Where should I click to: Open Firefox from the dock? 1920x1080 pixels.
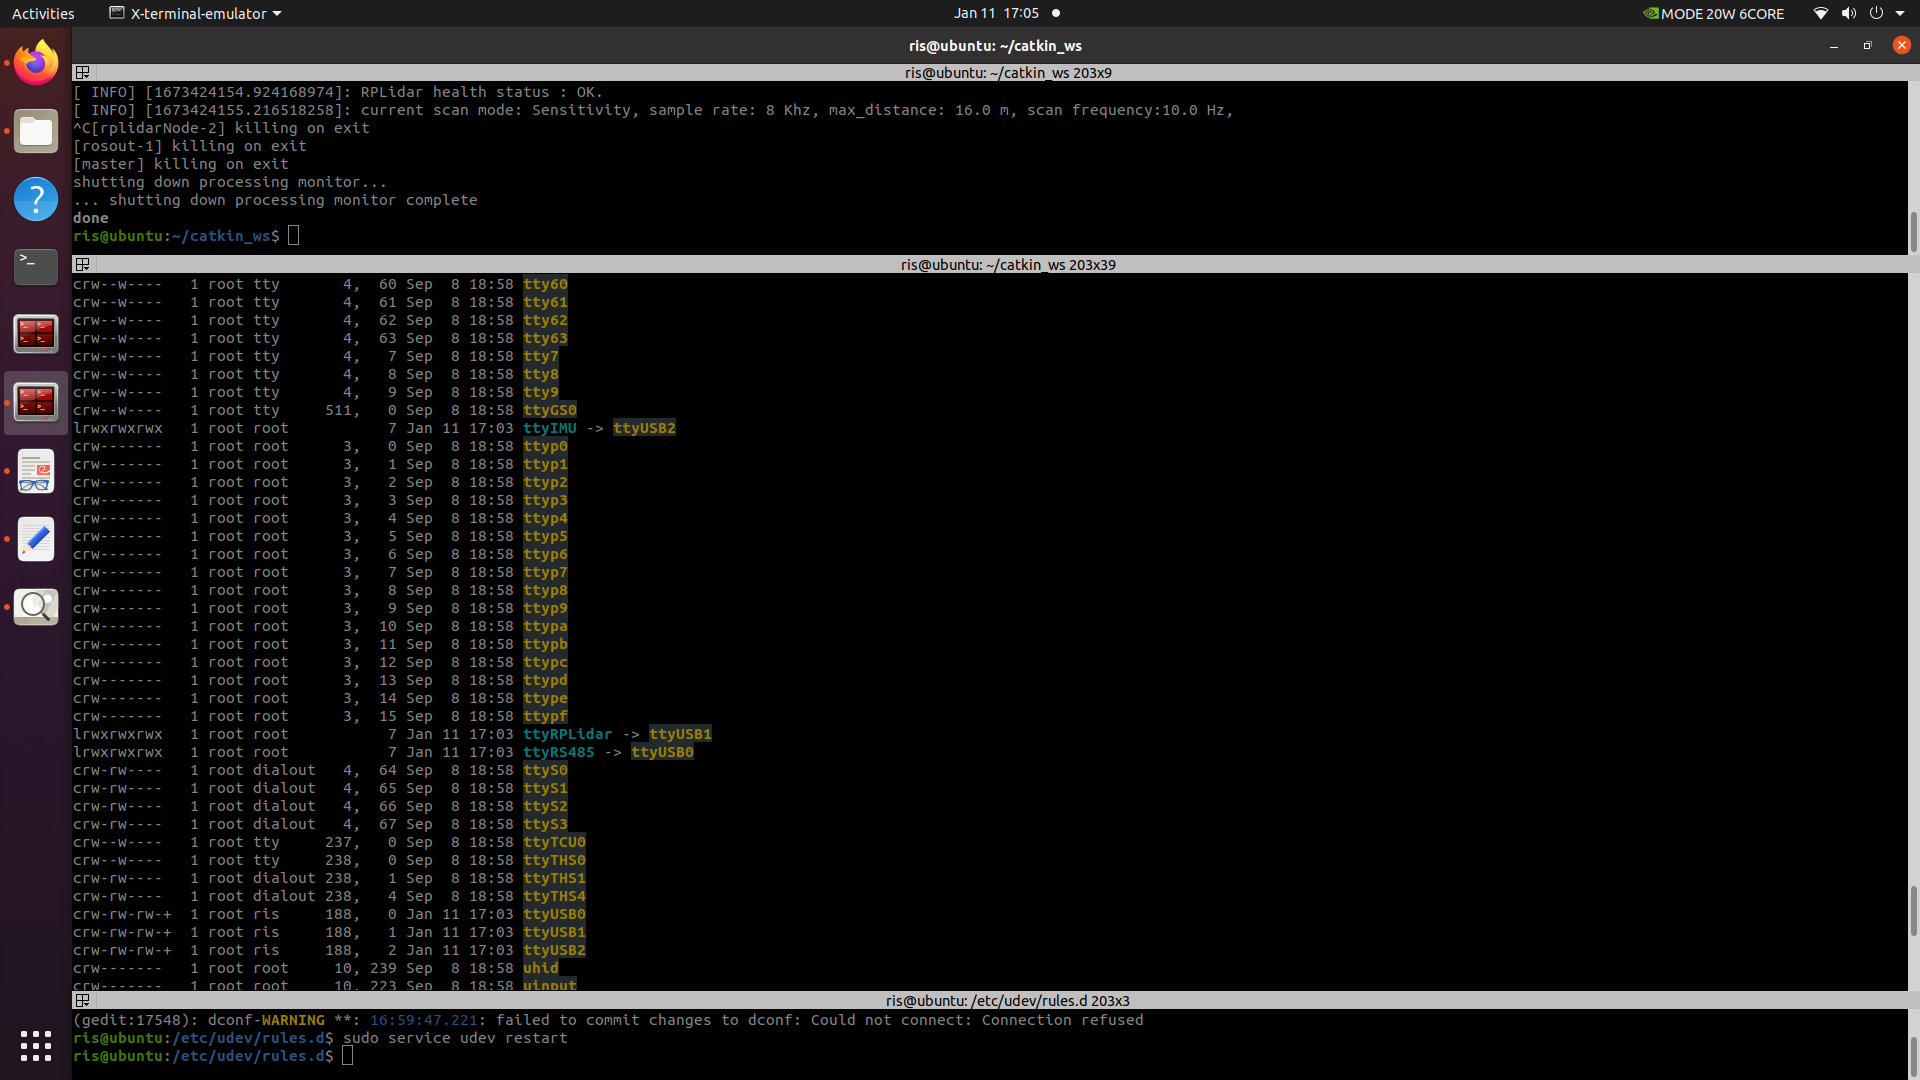tap(36, 63)
